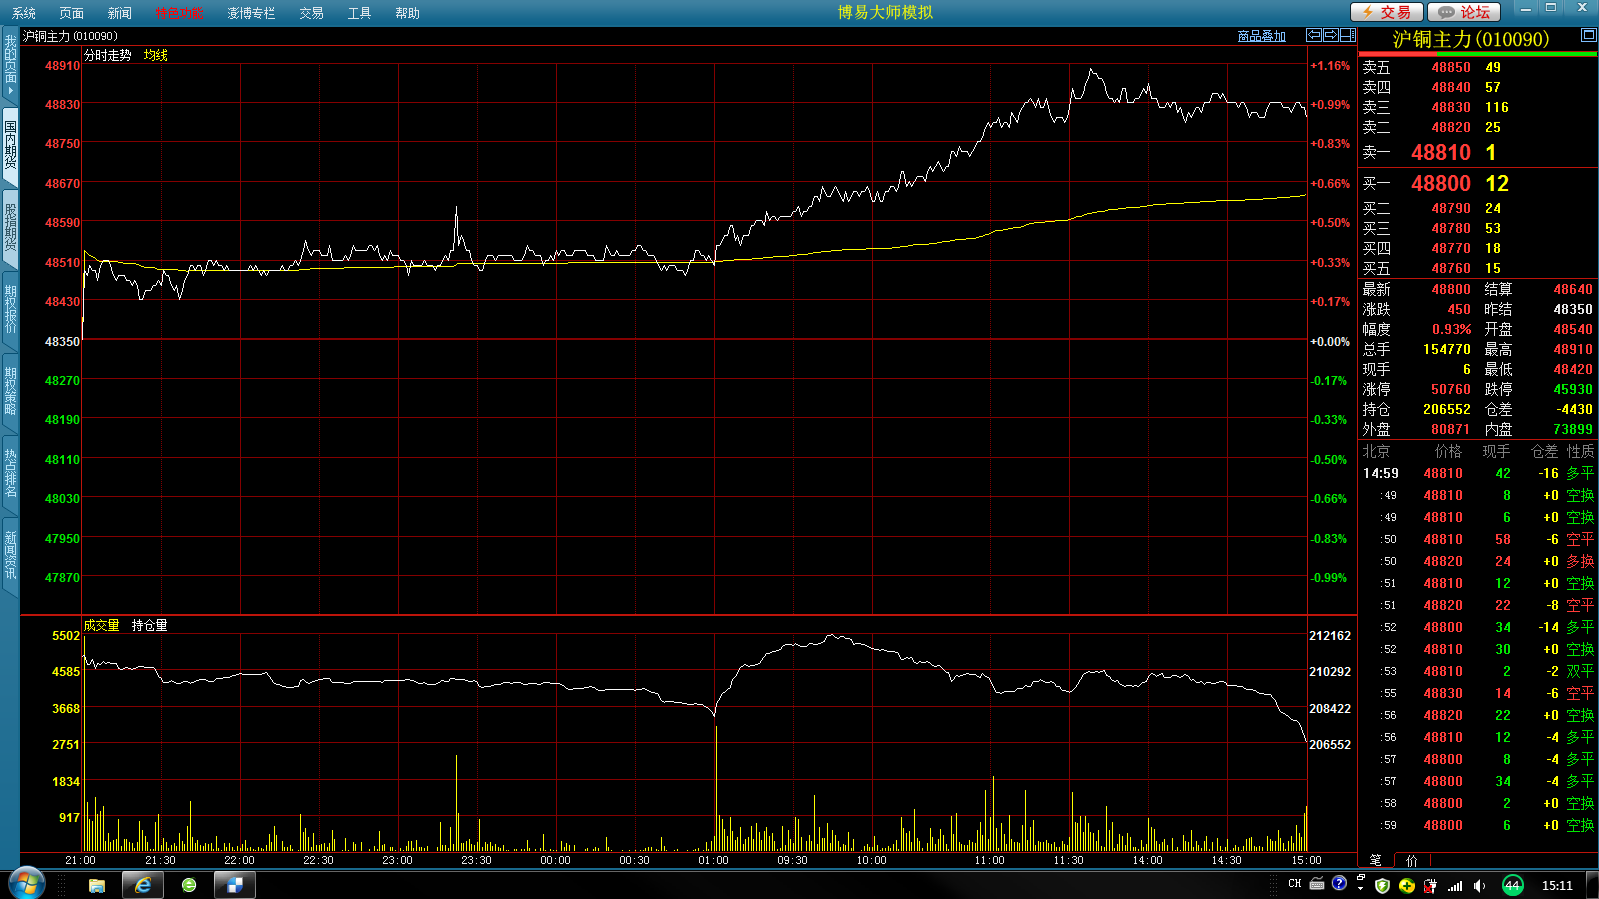
Task: Click the 商品叠加 link
Action: pyautogui.click(x=1261, y=36)
